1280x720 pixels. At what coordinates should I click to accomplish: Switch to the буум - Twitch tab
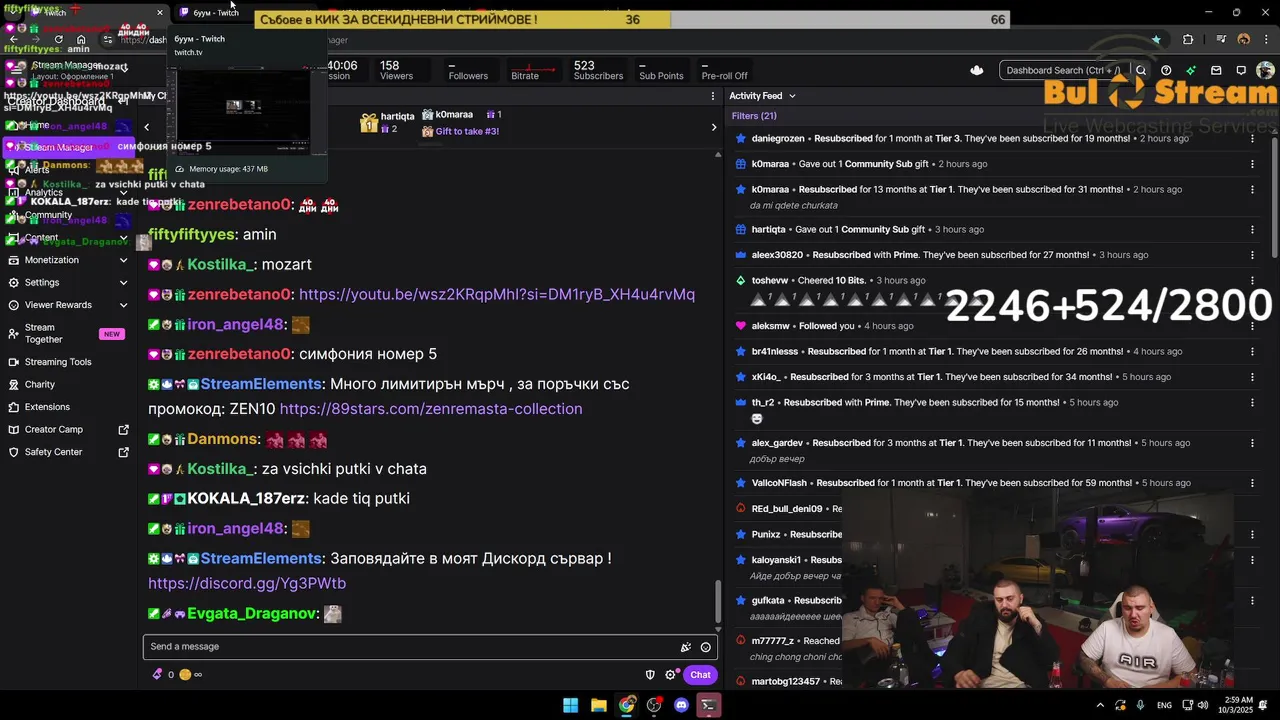[x=215, y=13]
